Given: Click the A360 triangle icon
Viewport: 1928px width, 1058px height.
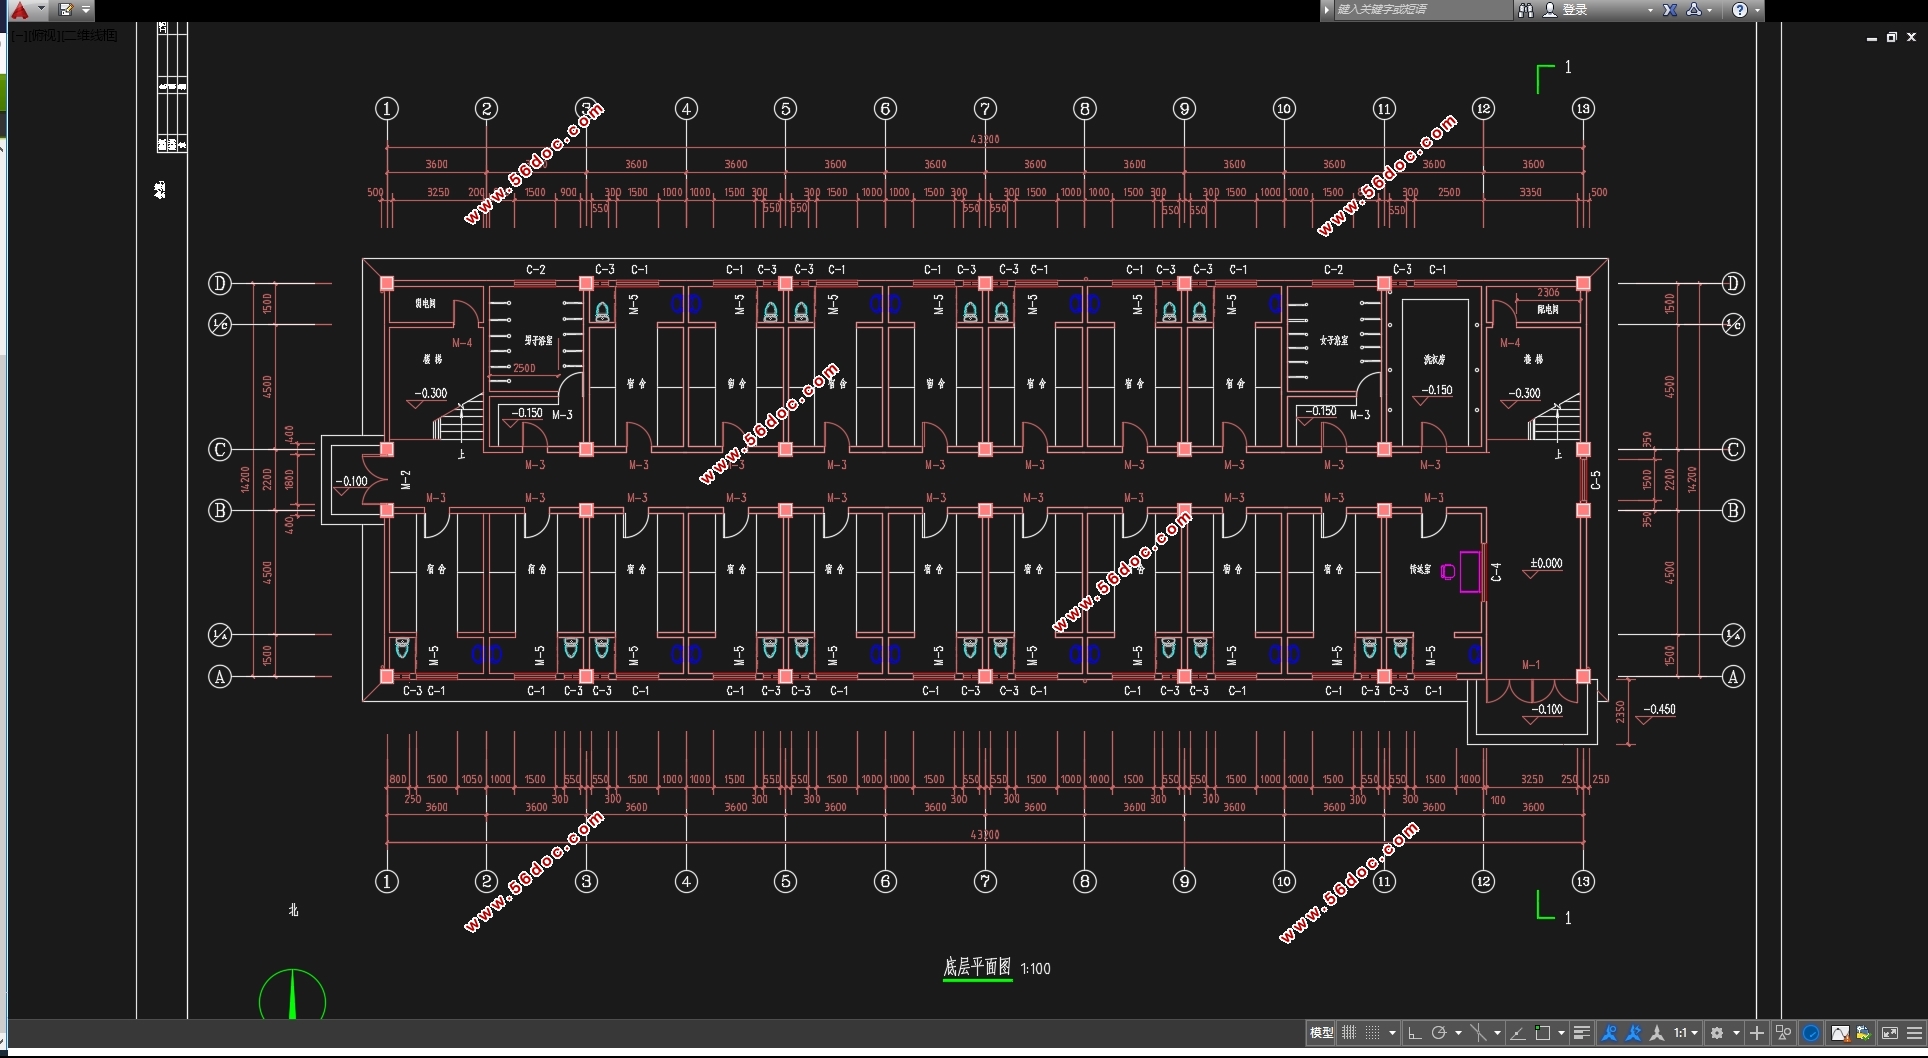Looking at the screenshot, I should (x=1694, y=10).
